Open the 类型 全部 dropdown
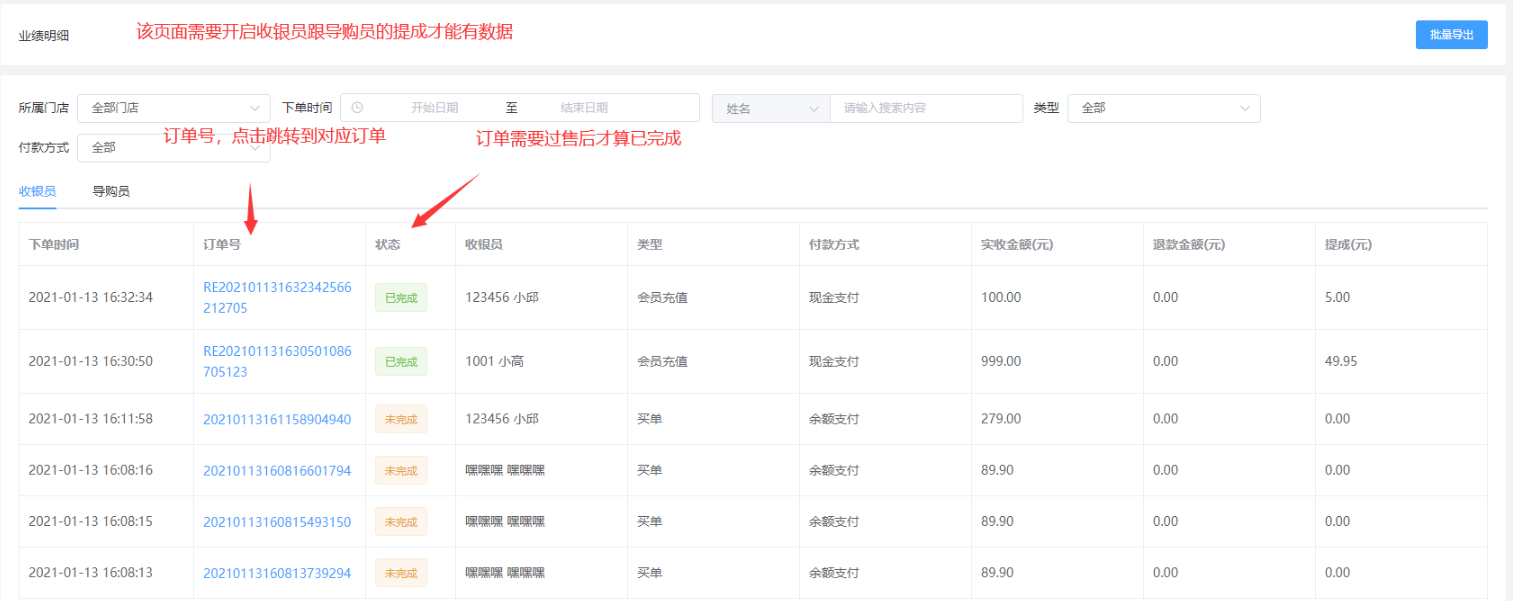This screenshot has width=1513, height=601. click(x=1164, y=108)
